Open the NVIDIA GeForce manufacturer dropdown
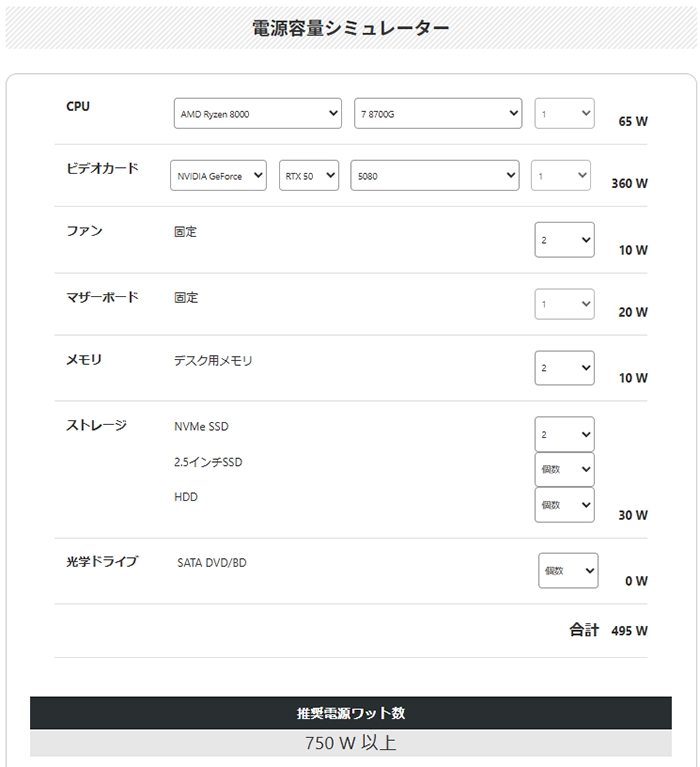Viewport: 700px width, 767px height. pyautogui.click(x=218, y=176)
